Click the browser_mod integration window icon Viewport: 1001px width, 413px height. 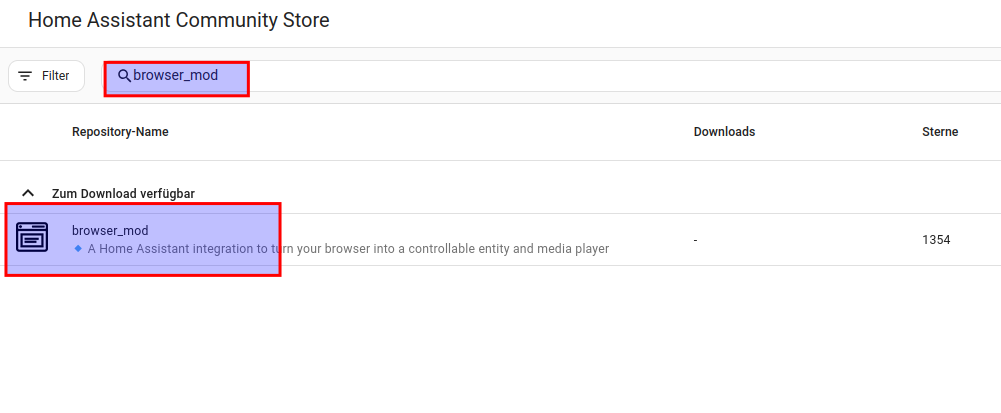click(x=32, y=239)
